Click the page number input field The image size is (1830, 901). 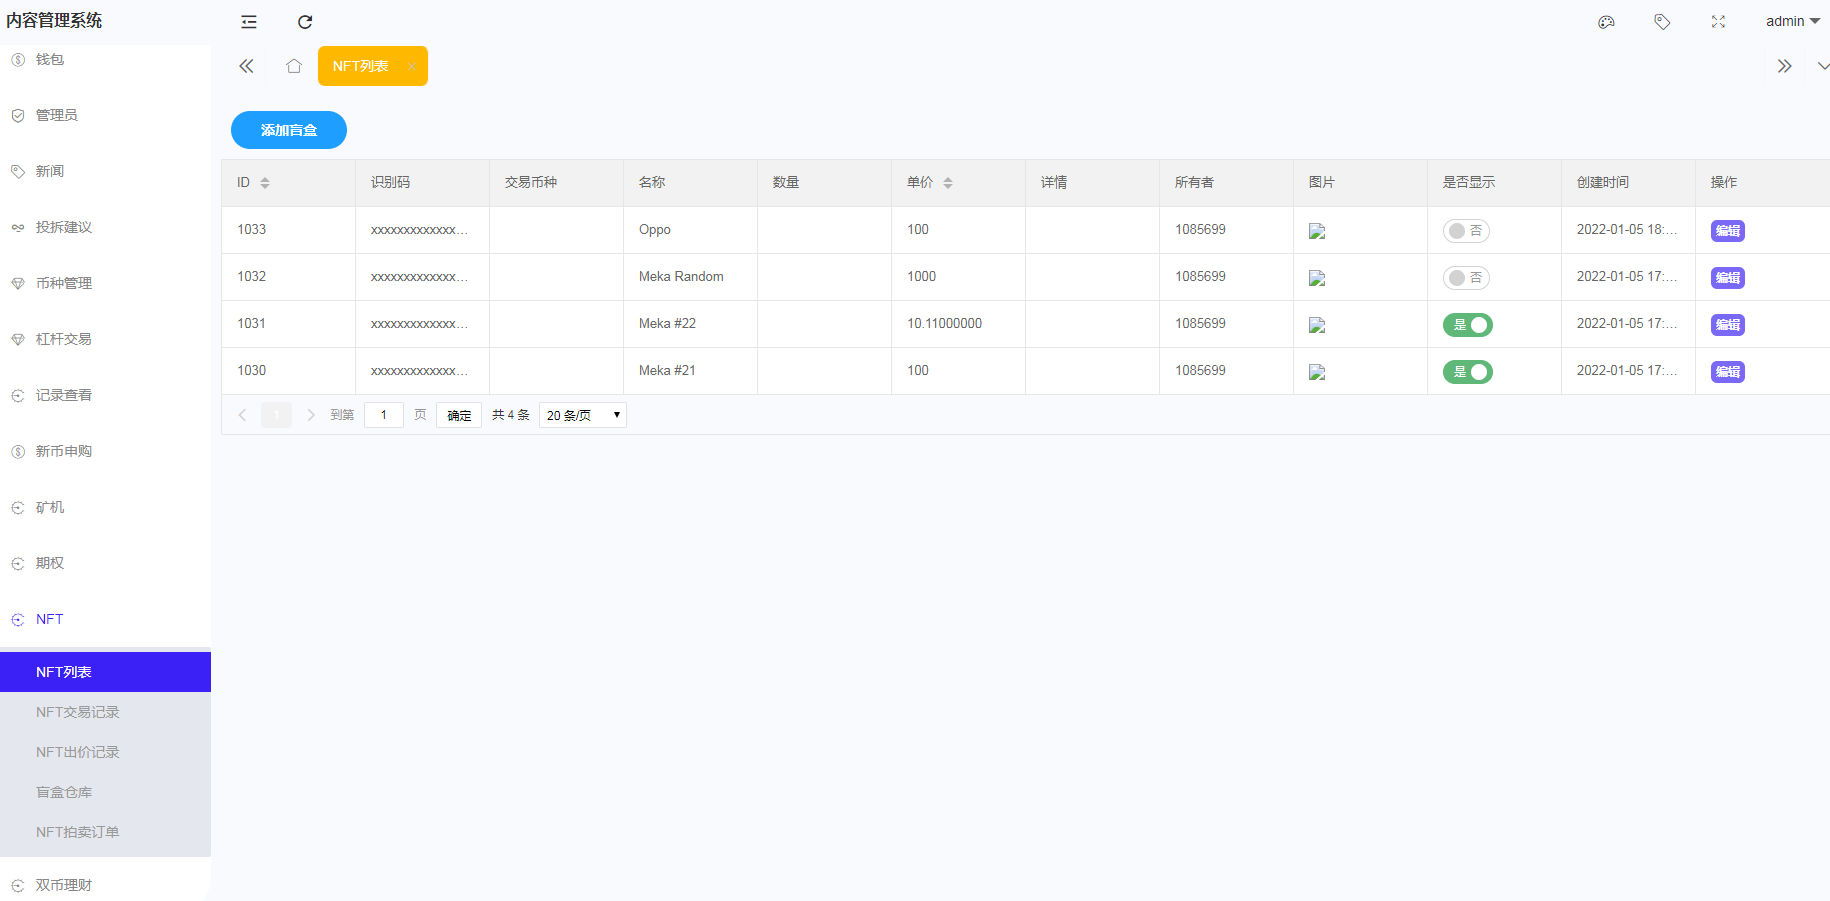point(384,415)
